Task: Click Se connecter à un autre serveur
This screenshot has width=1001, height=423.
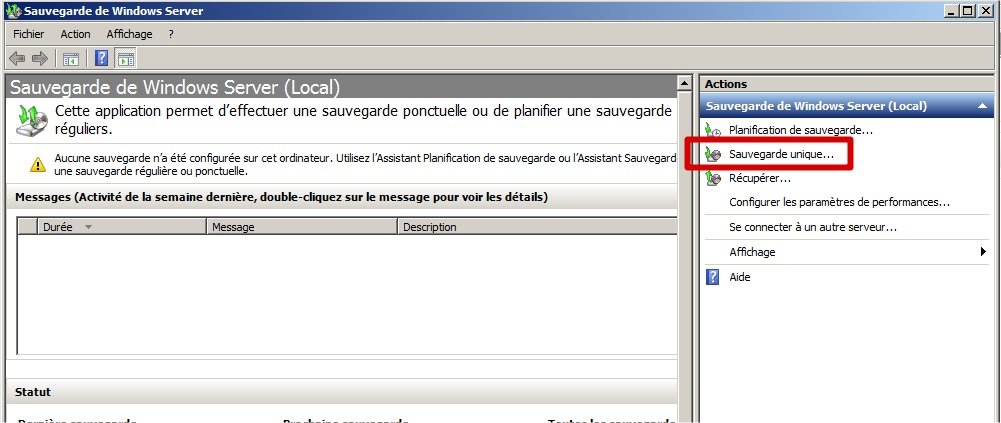Action: 812,227
